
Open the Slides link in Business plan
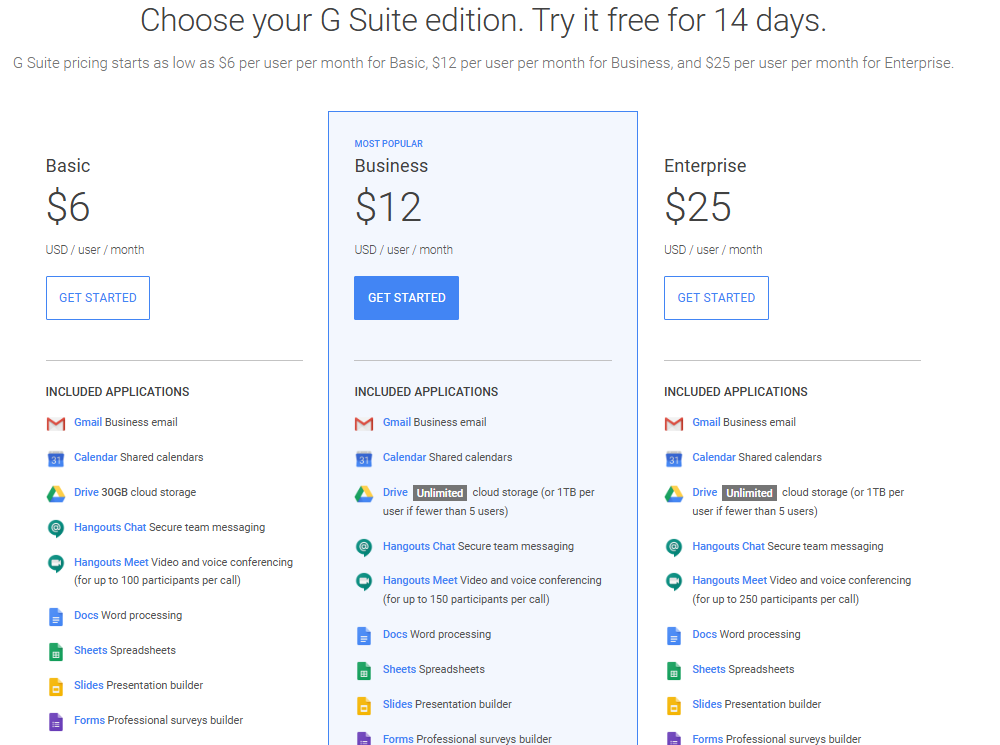click(397, 704)
